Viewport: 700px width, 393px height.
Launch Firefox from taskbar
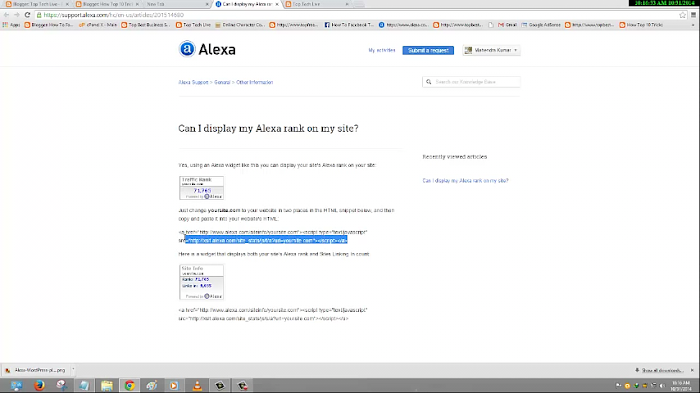coord(39,385)
